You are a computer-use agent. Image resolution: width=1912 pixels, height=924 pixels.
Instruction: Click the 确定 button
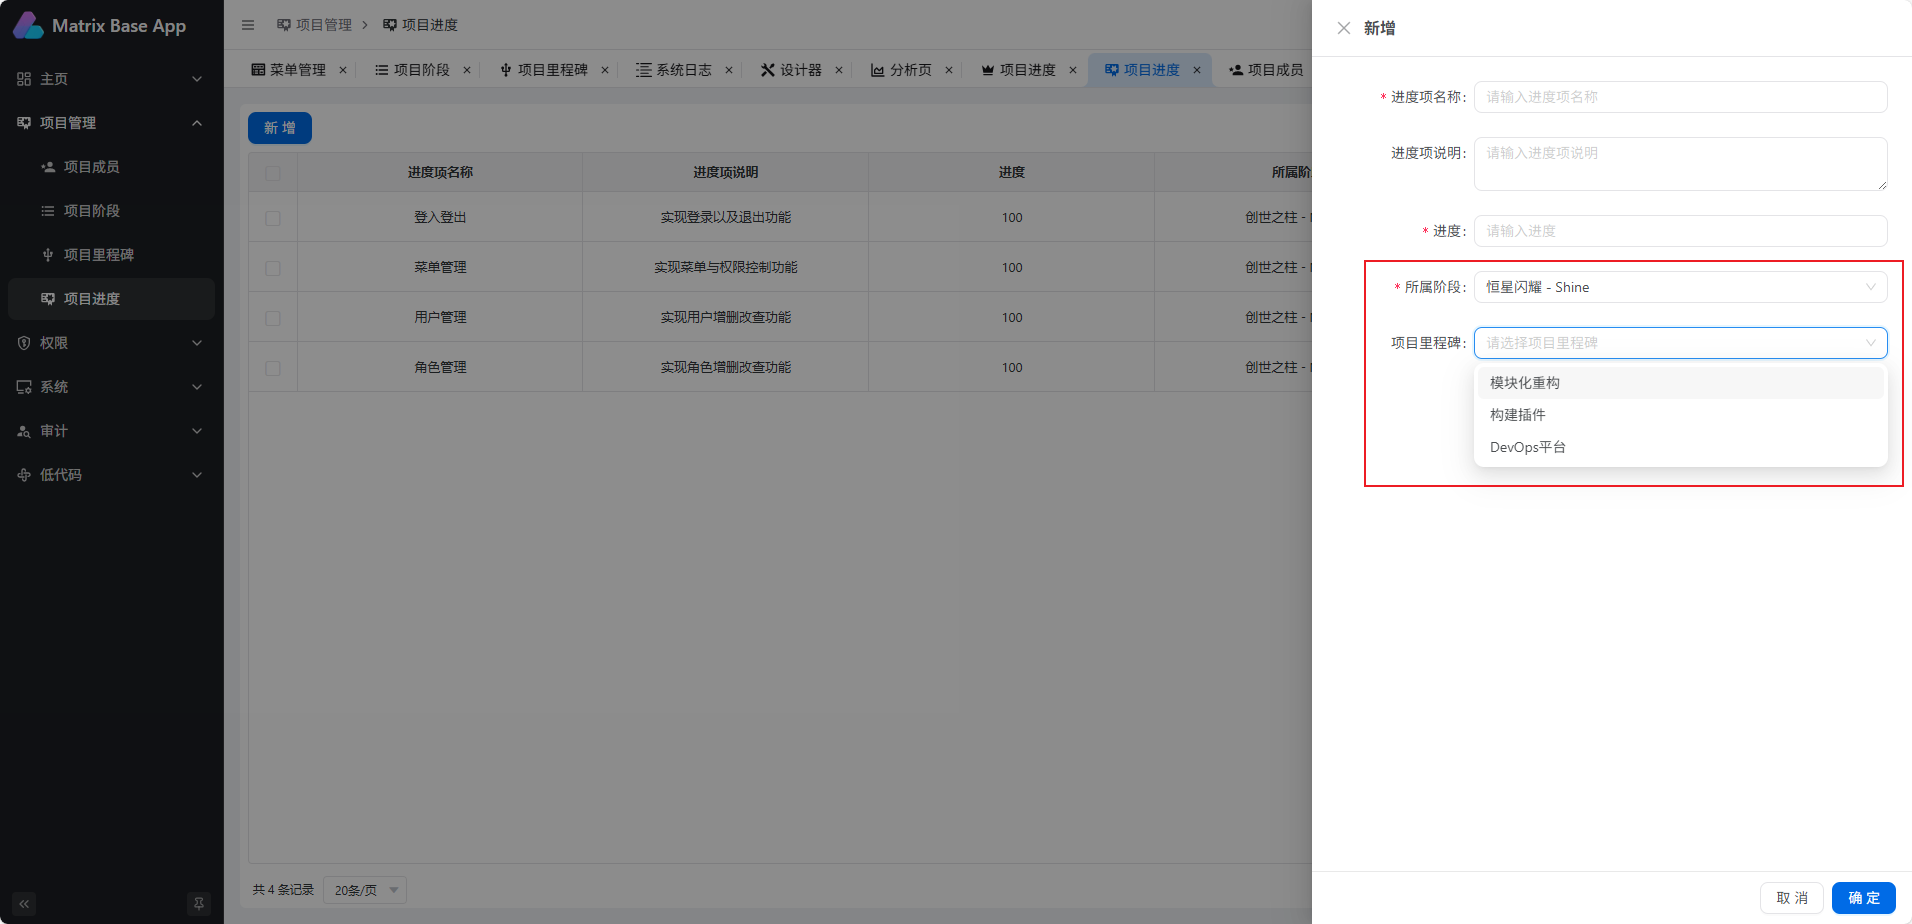1863,898
